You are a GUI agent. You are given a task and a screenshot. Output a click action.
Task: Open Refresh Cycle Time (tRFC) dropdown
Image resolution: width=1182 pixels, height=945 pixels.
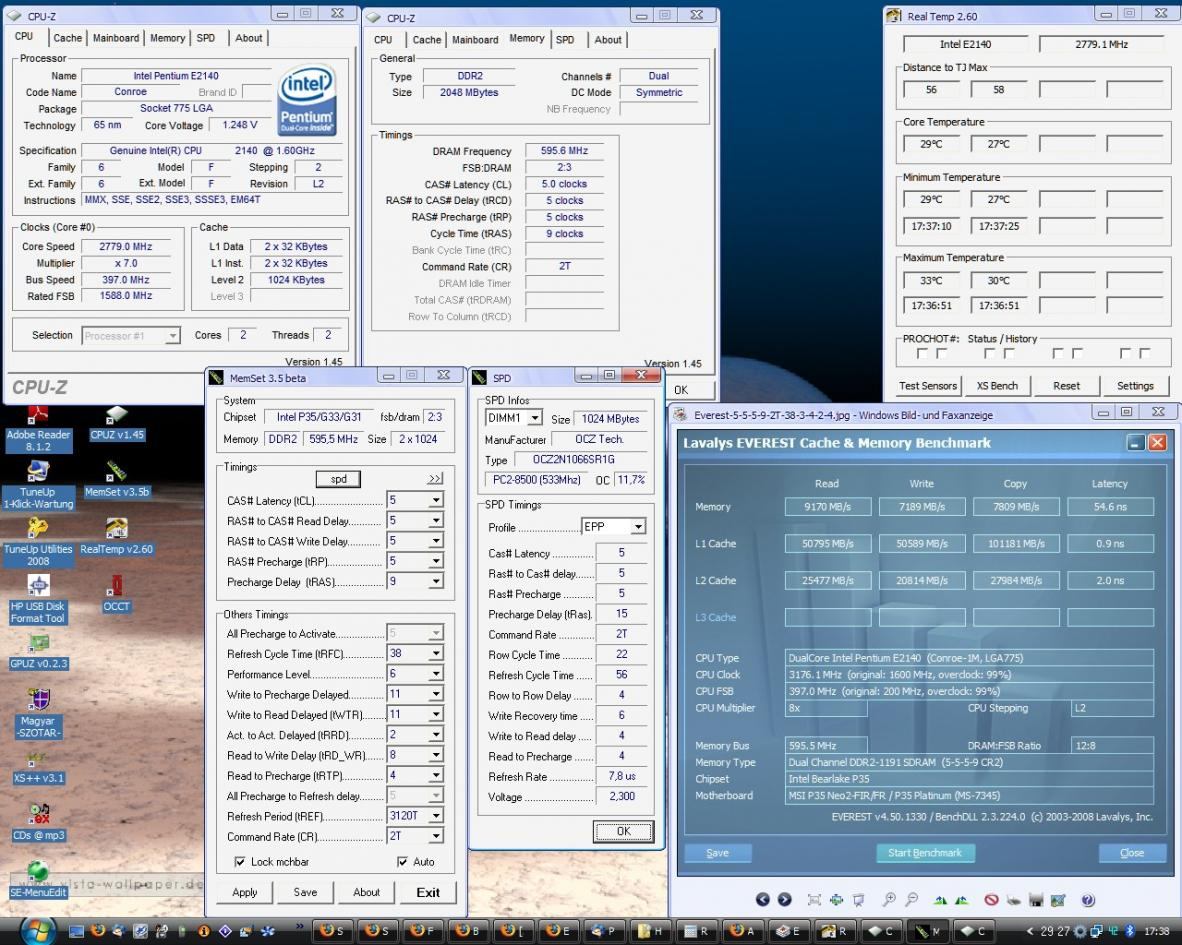point(436,653)
